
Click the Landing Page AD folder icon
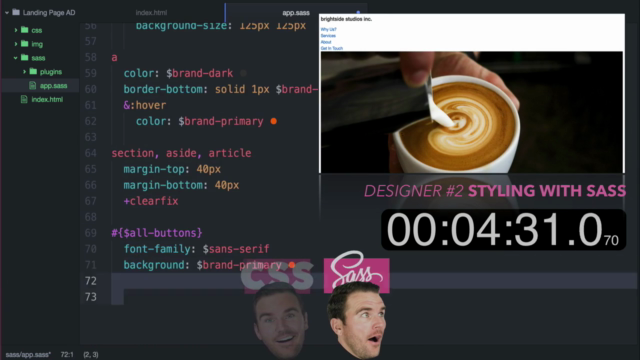pos(16,12)
